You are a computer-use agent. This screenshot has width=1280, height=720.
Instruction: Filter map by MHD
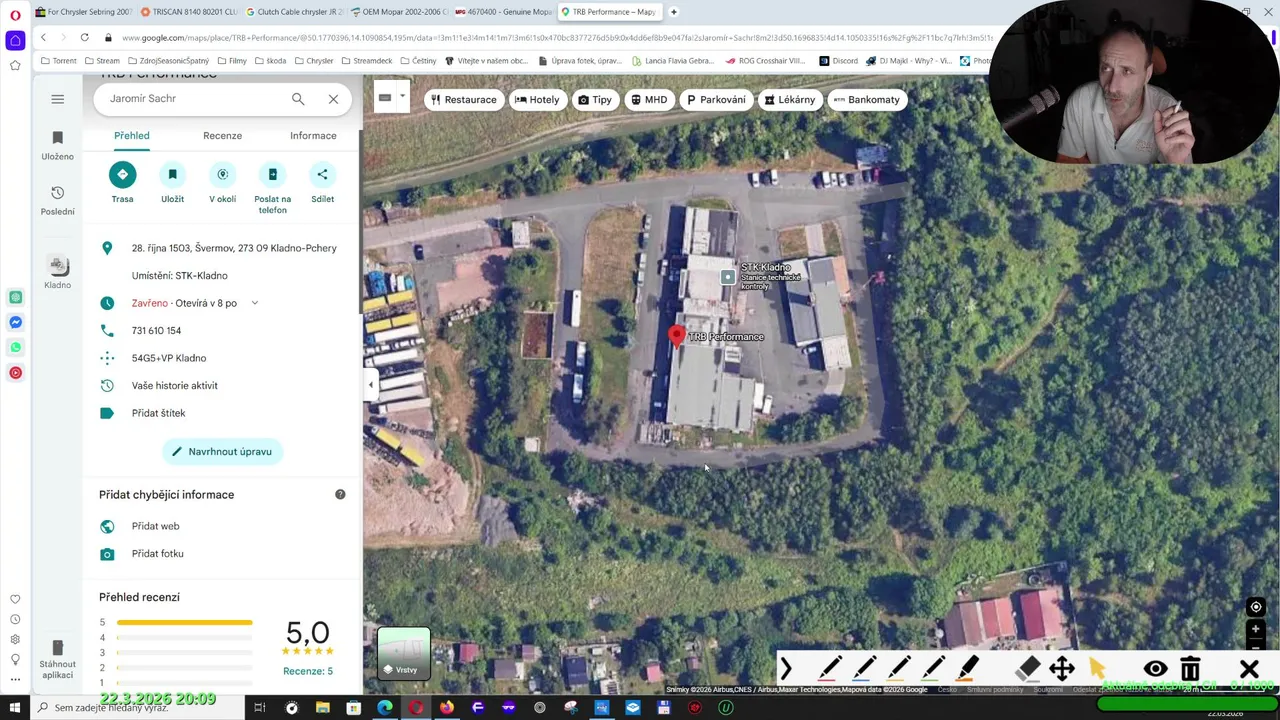point(649,100)
